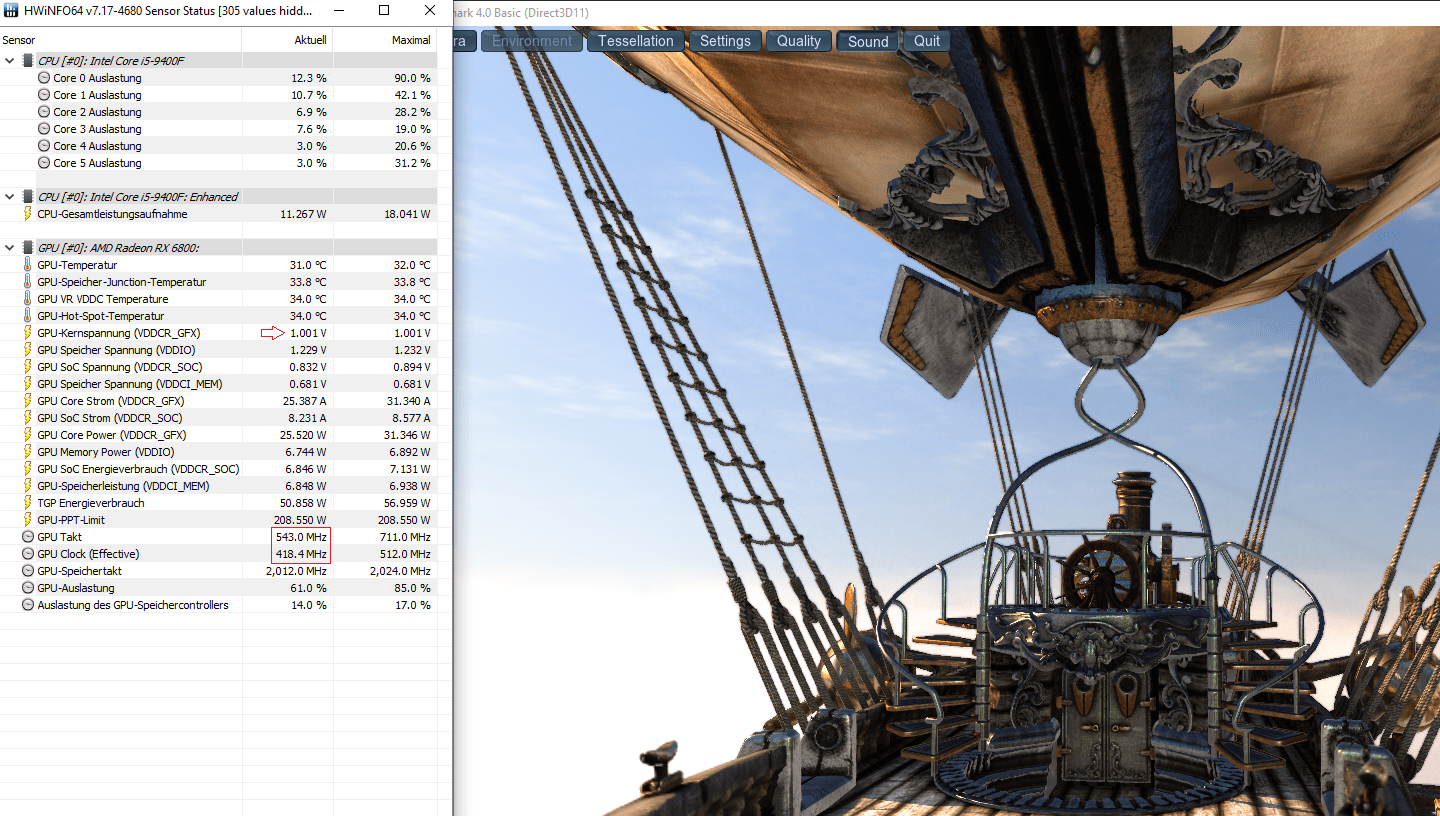The width and height of the screenshot is (1440, 816).
Task: Click lightning icon of GPU-Kernspannung (VDDCR_GFX)
Action: [x=28, y=333]
